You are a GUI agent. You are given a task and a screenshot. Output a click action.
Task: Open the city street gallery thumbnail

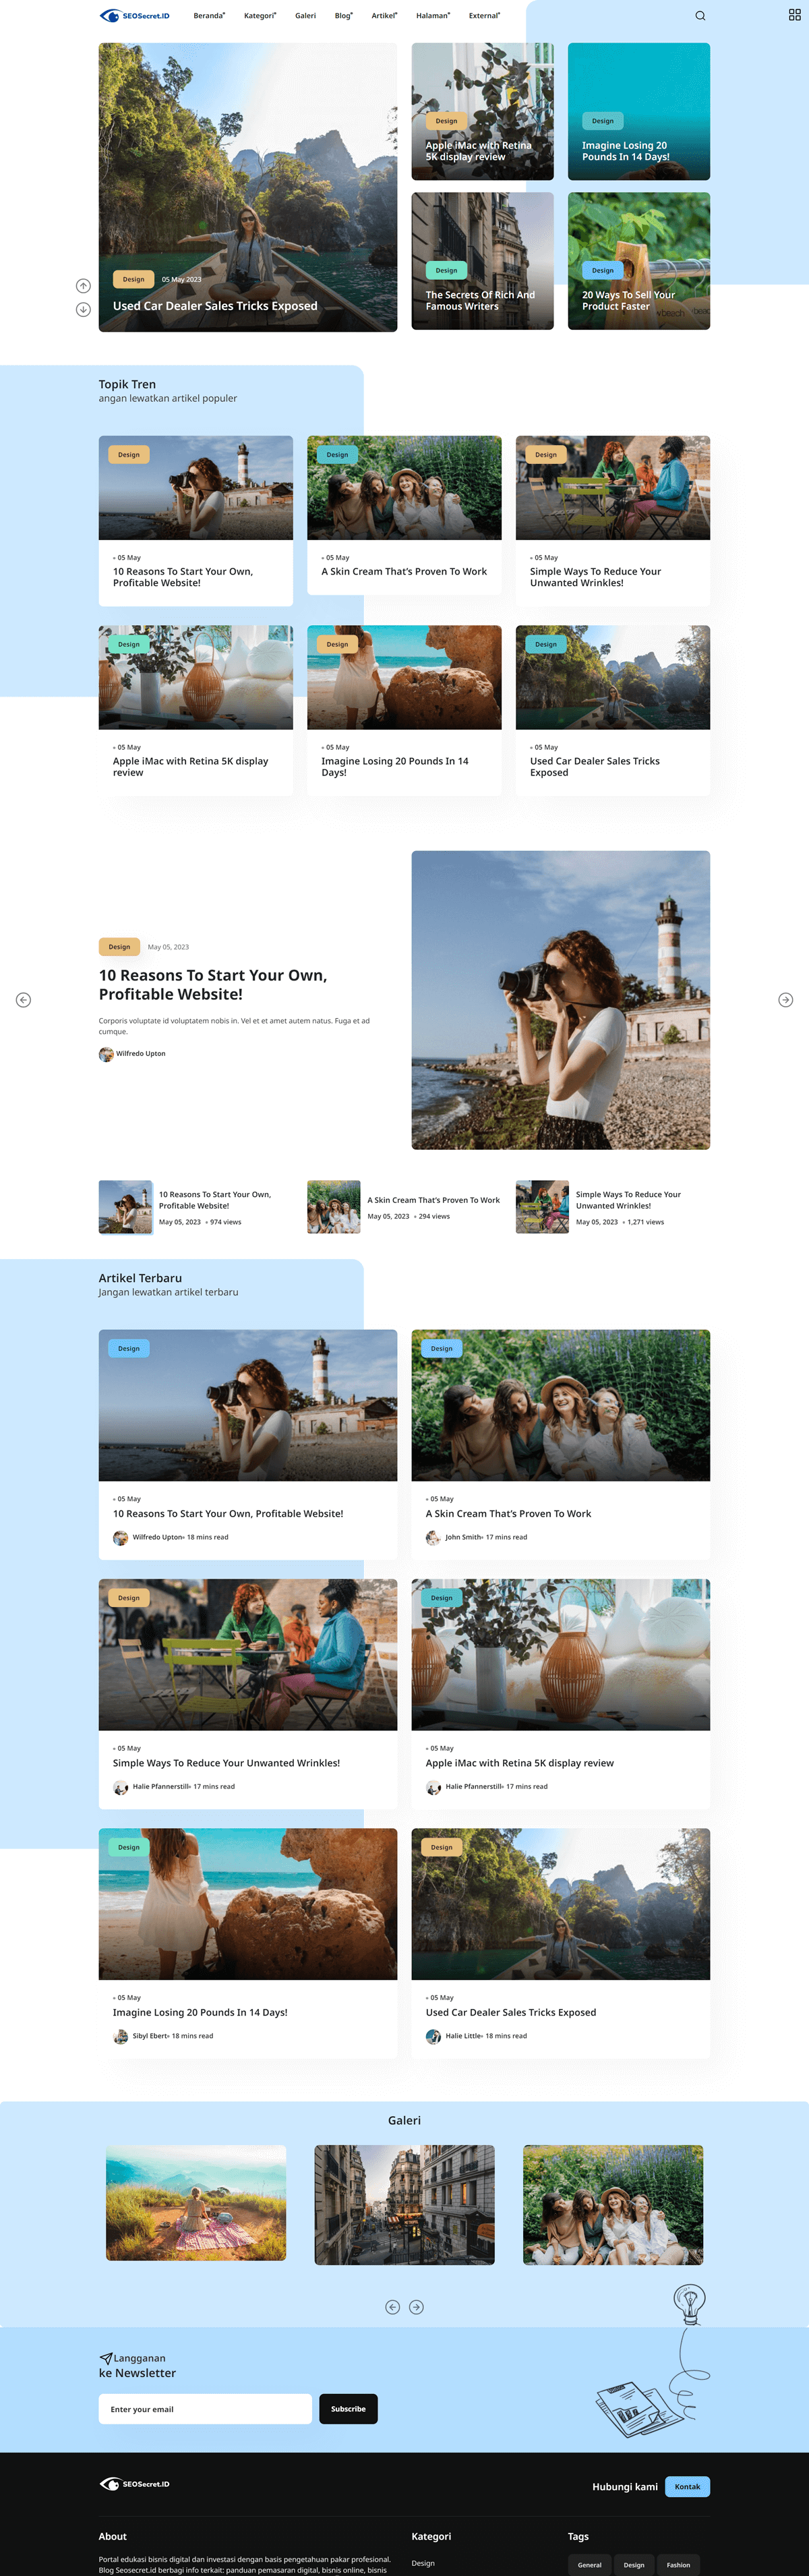pyautogui.click(x=404, y=2204)
